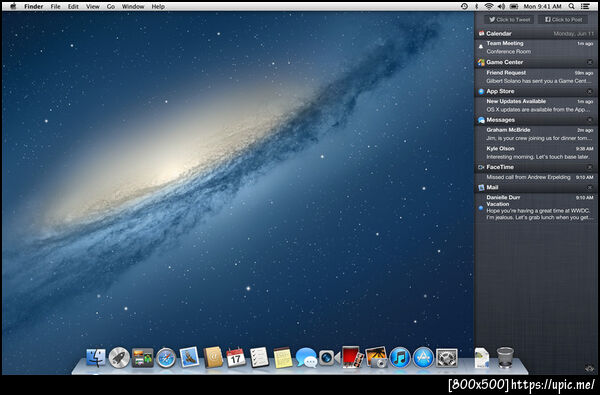Open the Go menu
Image resolution: width=600 pixels, height=395 pixels.
click(x=111, y=7)
